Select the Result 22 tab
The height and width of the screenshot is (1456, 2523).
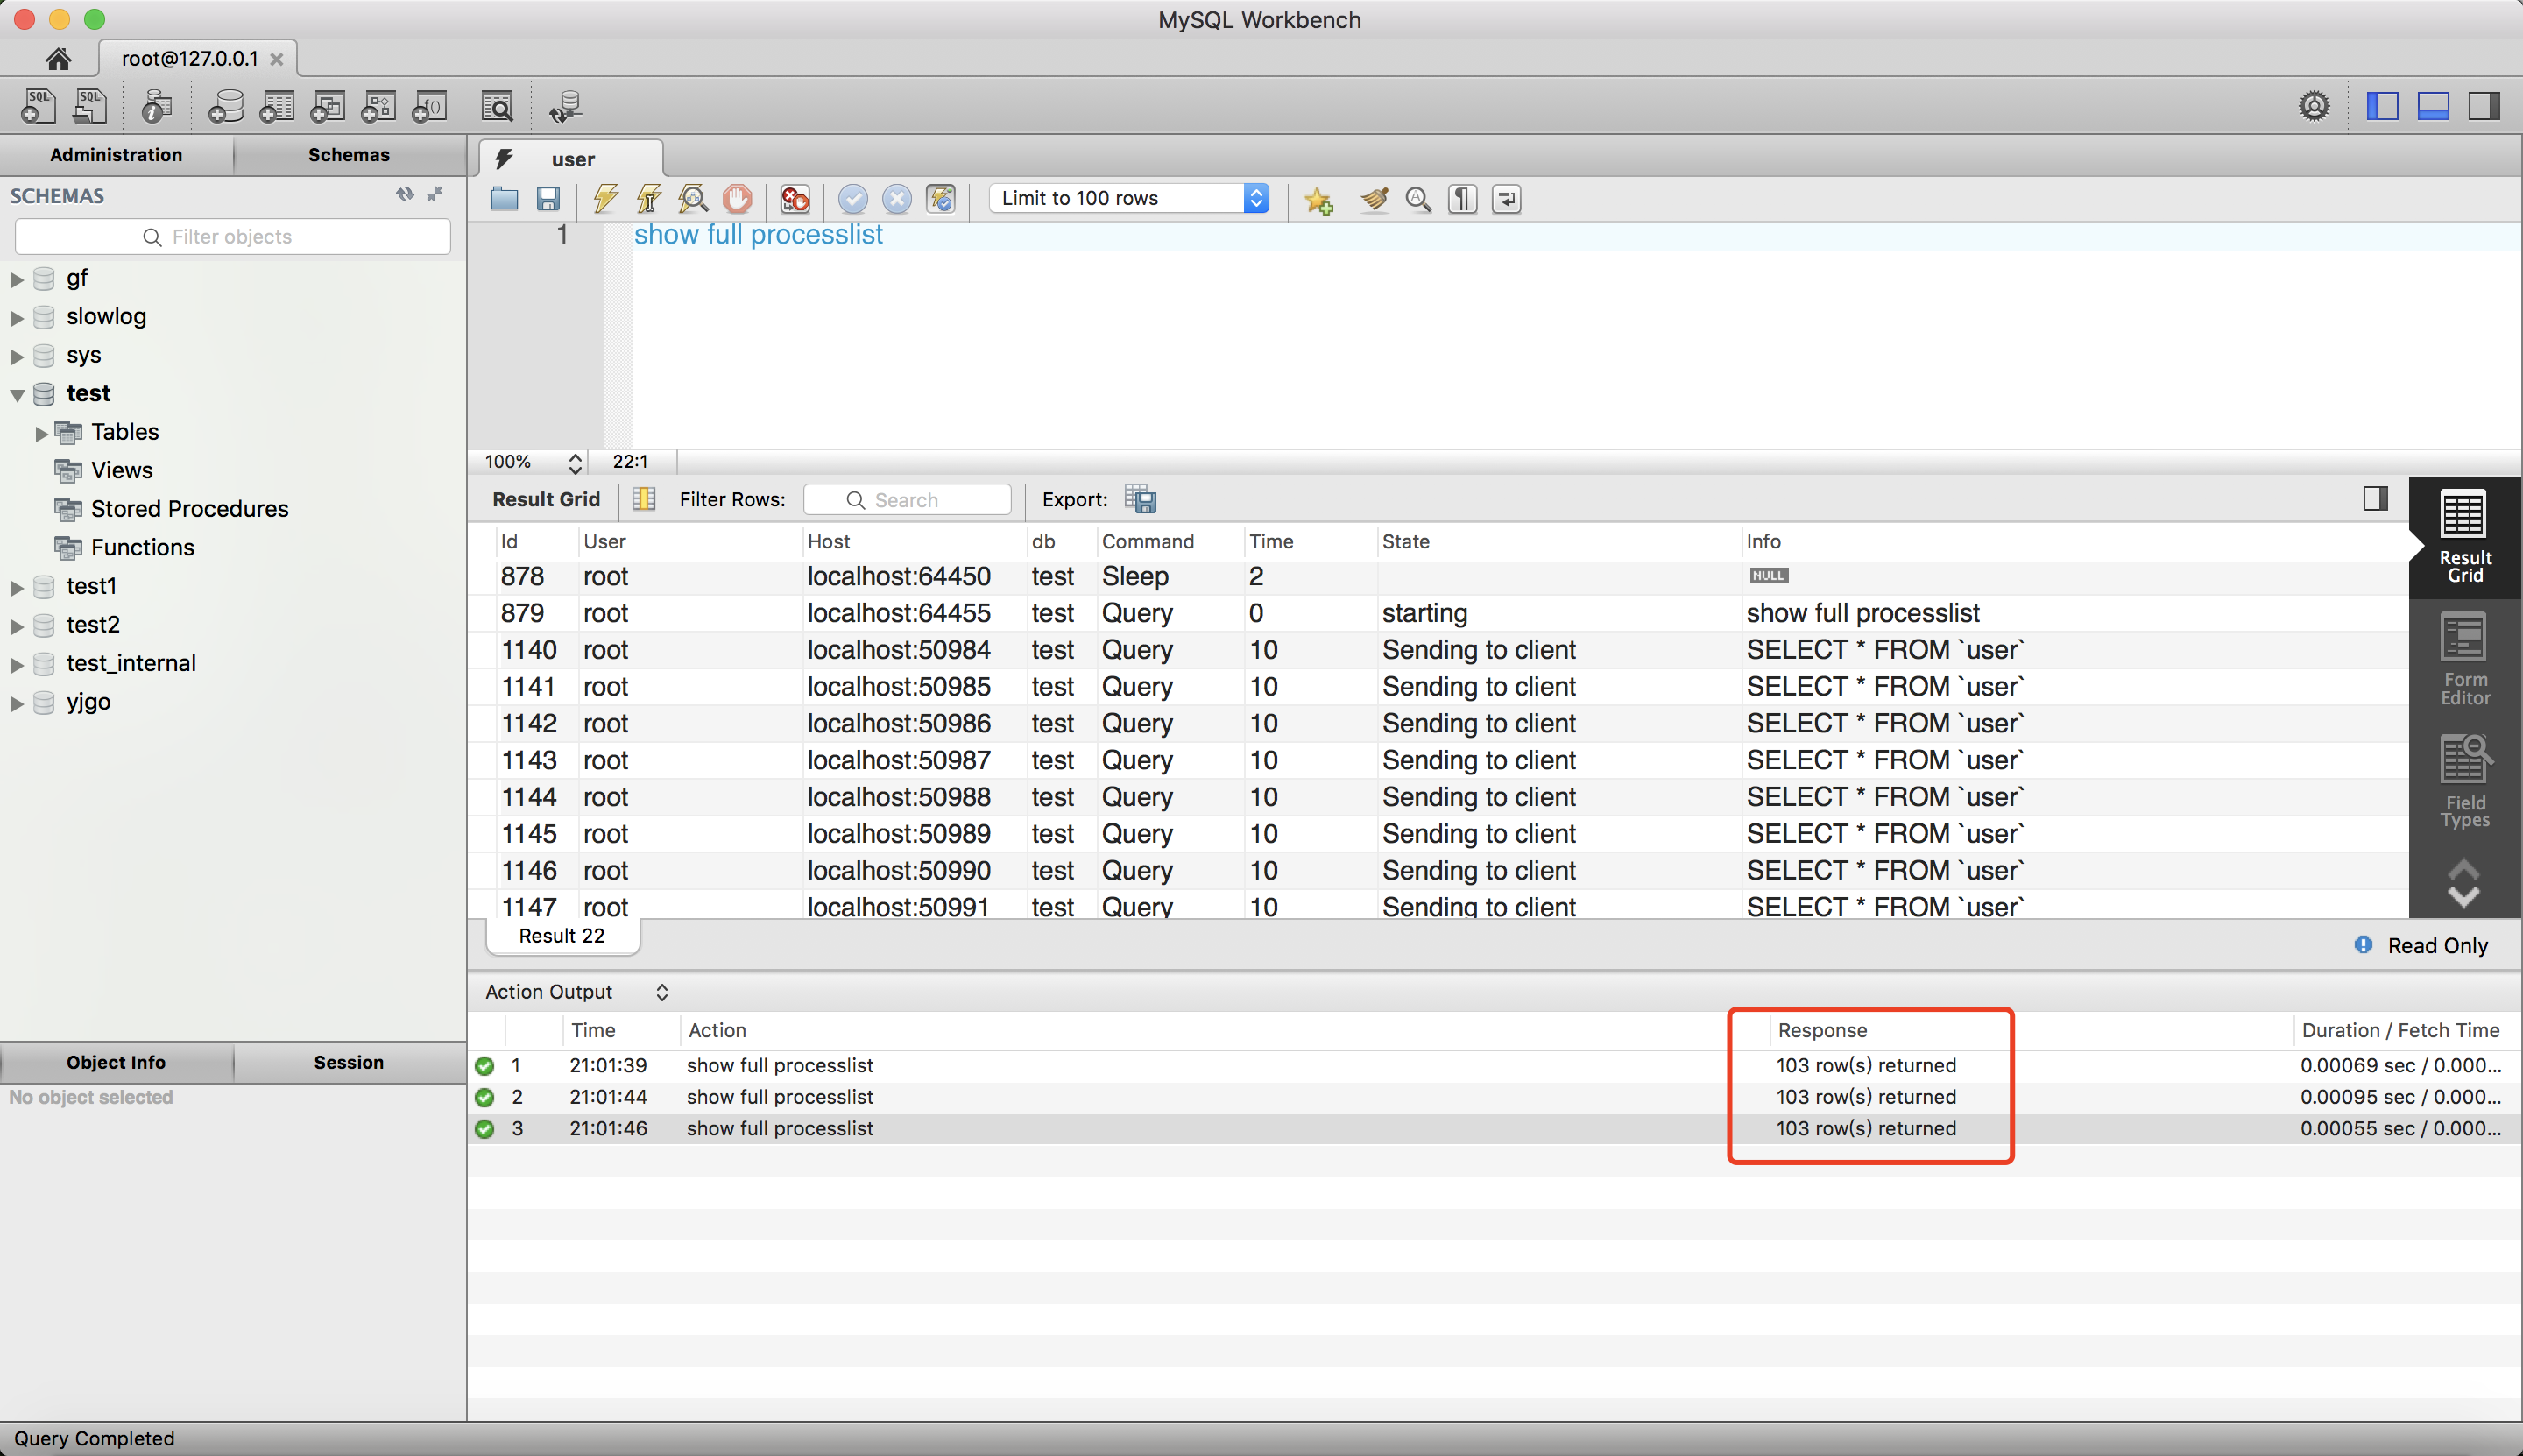click(x=562, y=936)
